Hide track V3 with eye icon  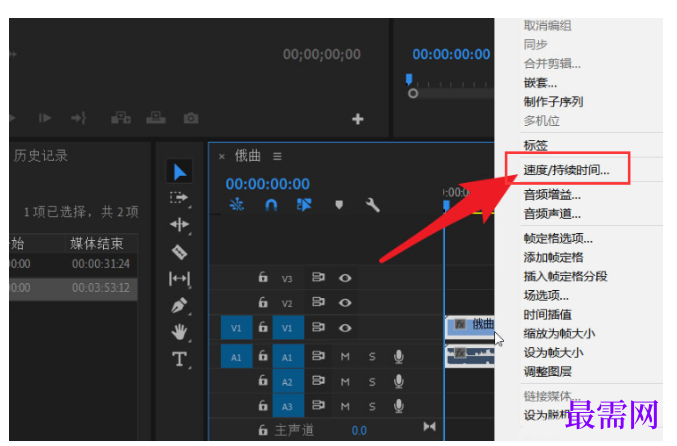345,278
